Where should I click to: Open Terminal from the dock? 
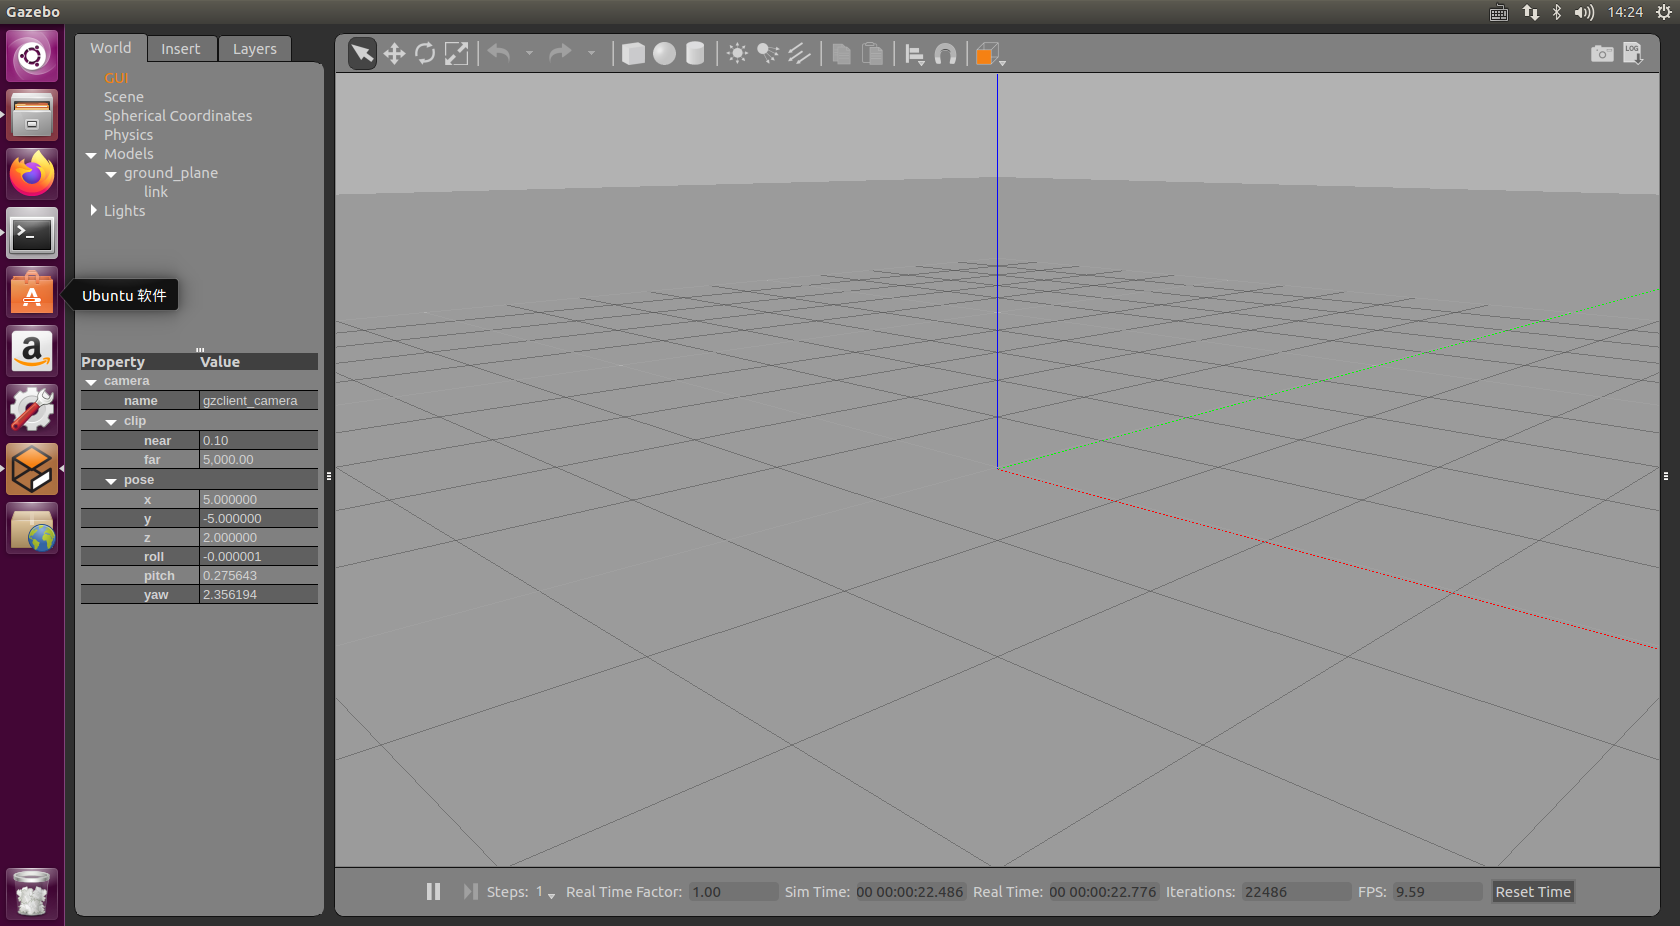(x=32, y=234)
